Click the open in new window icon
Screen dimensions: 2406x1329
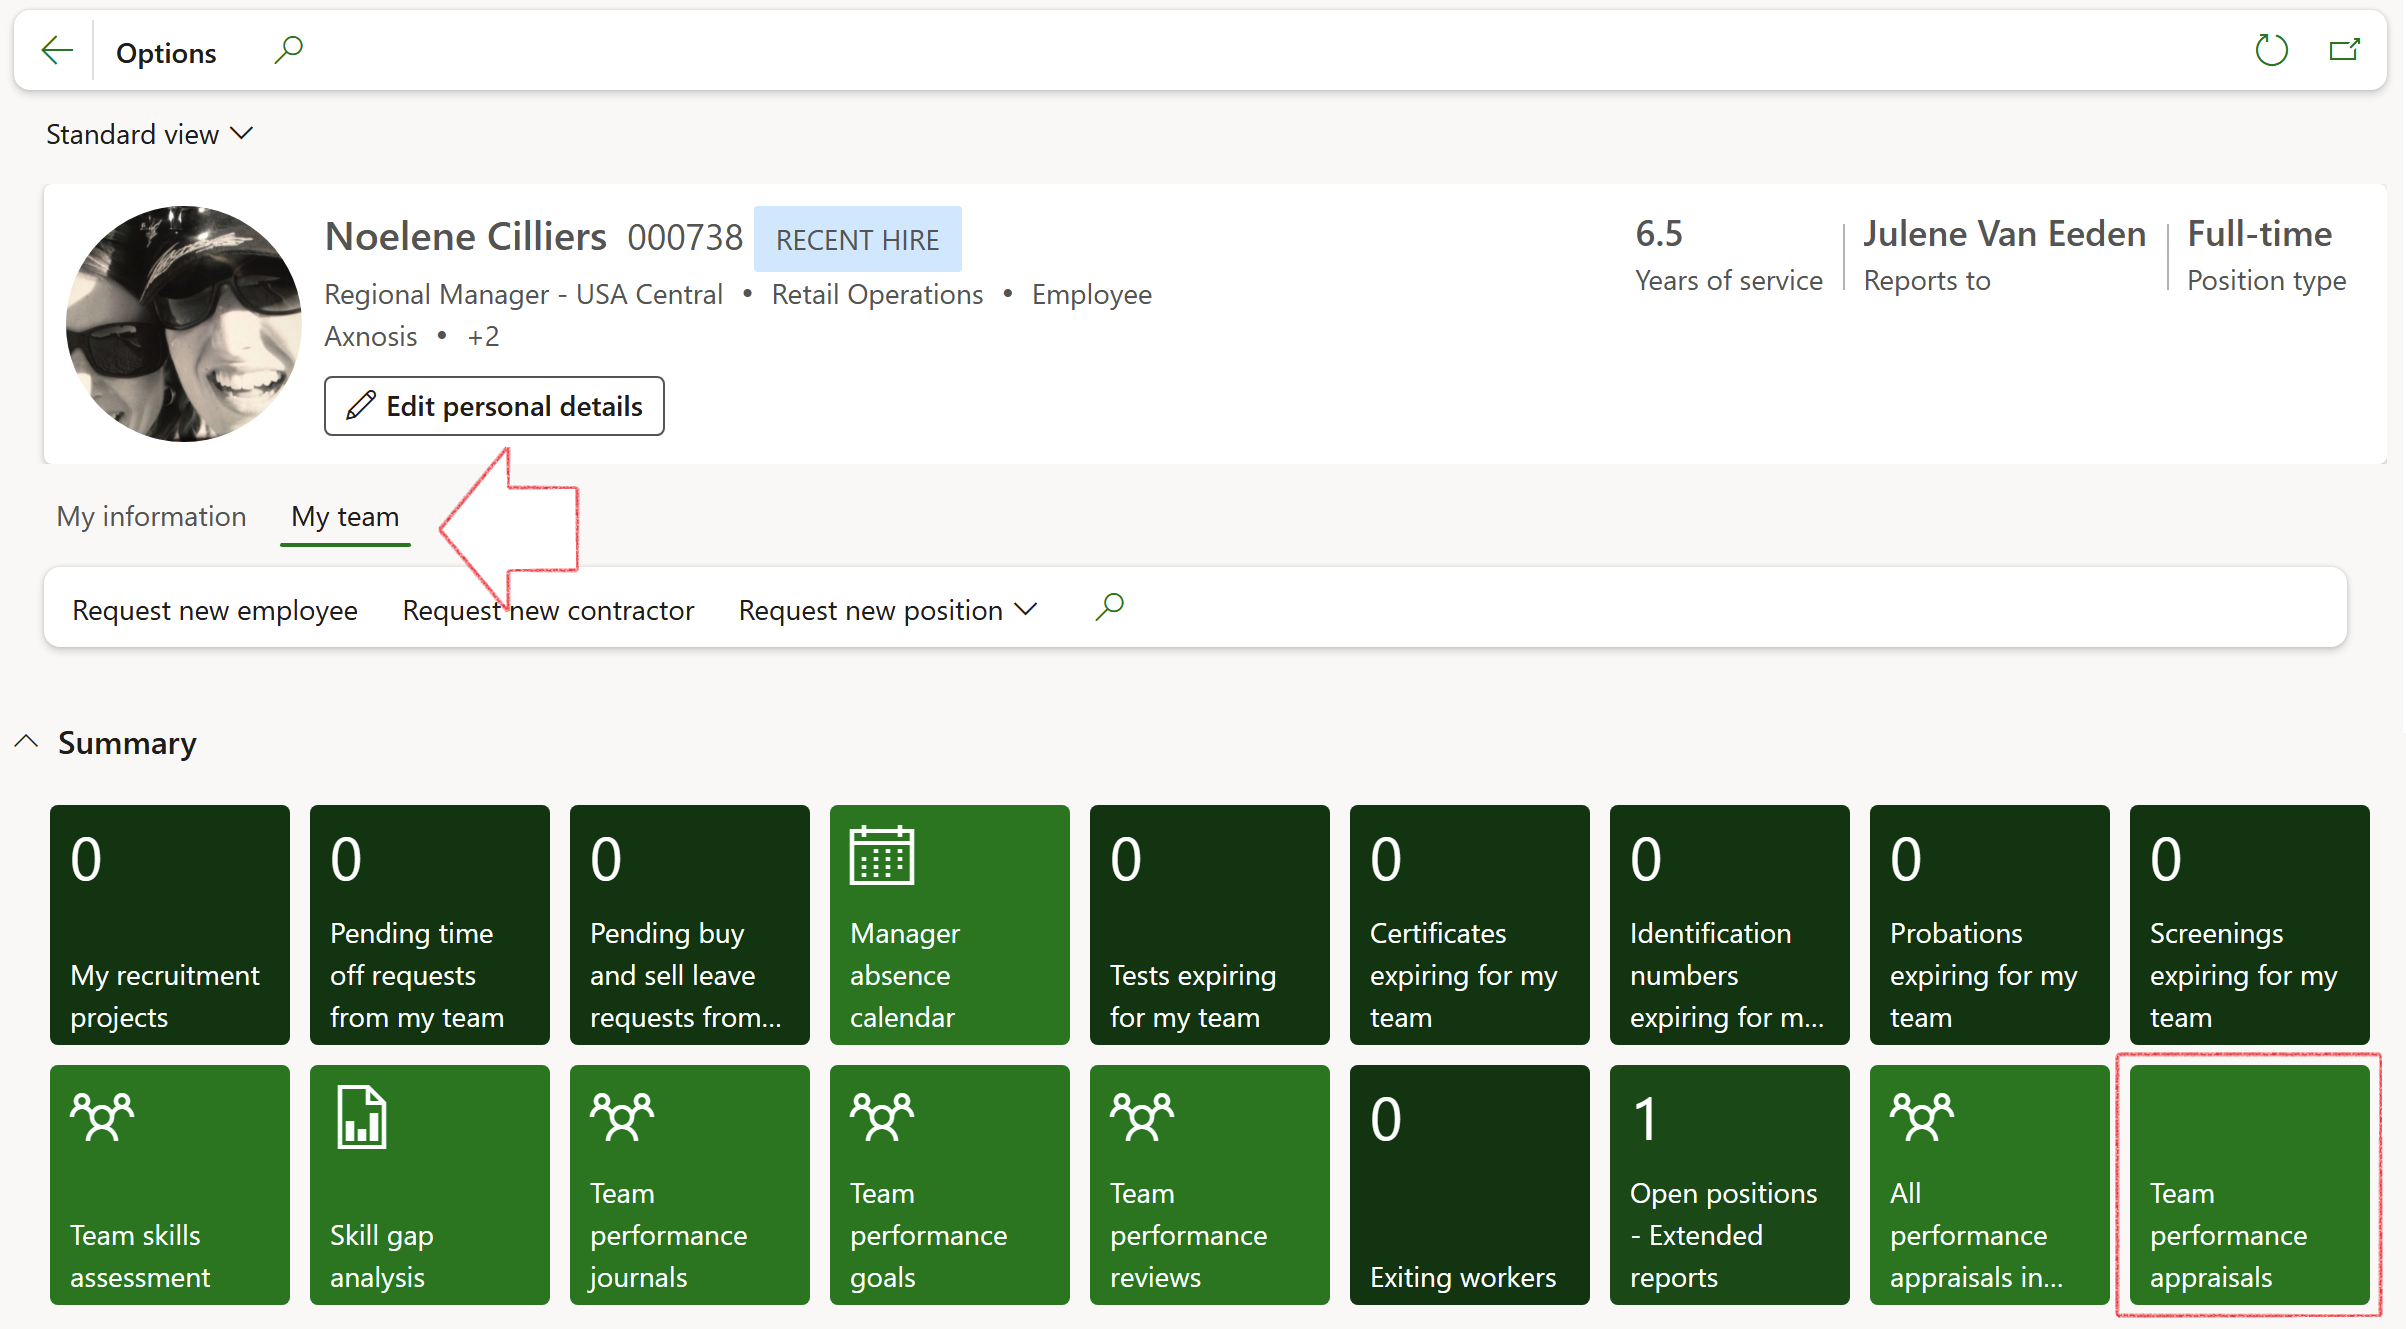coord(2344,50)
